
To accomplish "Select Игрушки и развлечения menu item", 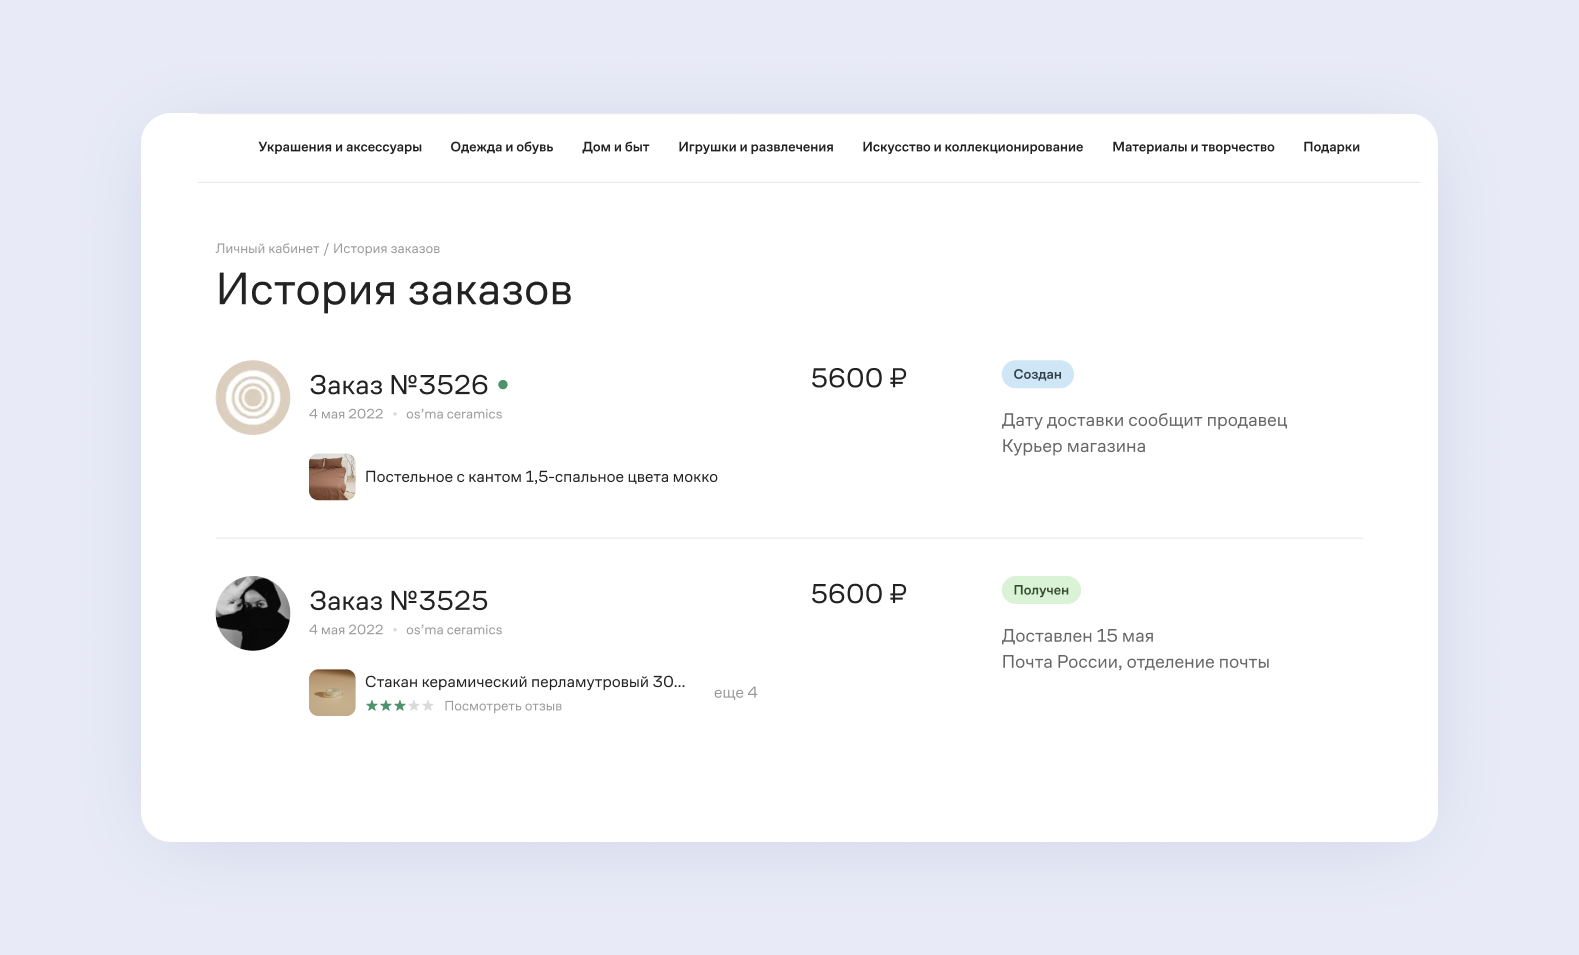I will tap(756, 147).
